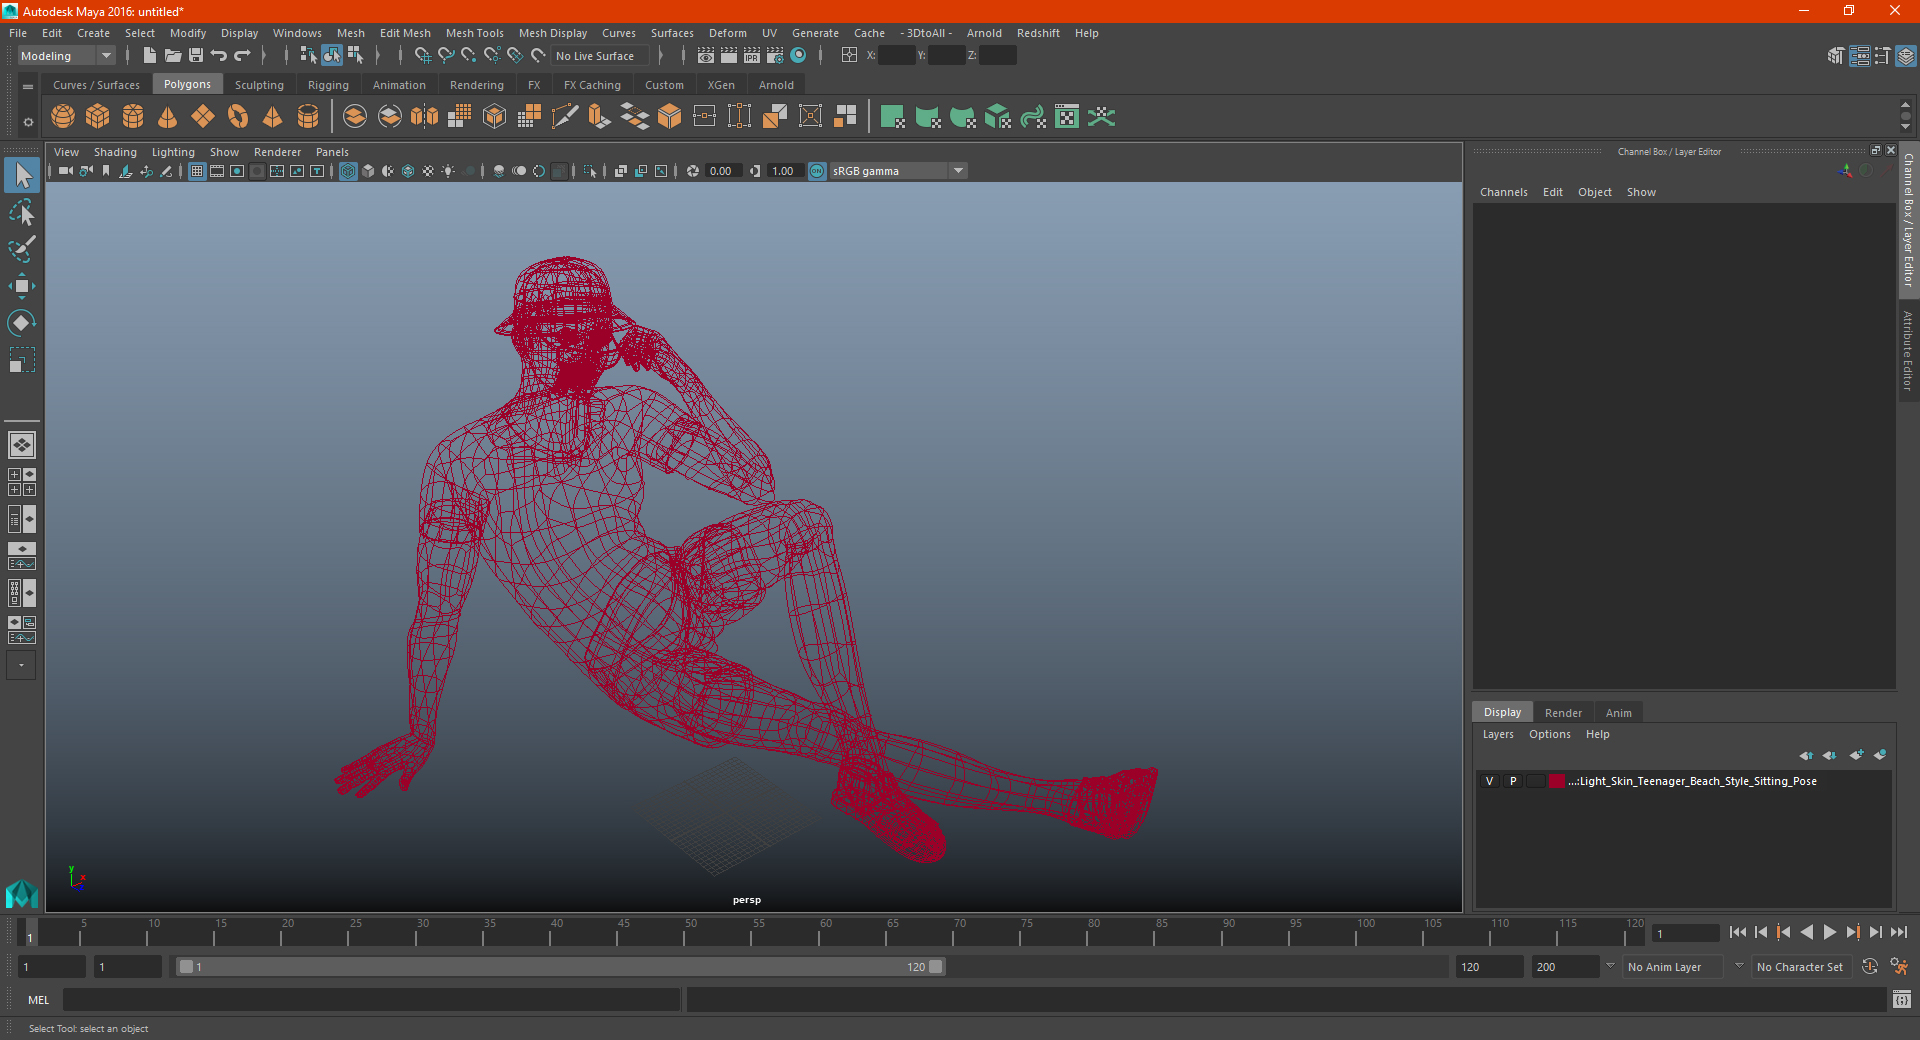
Task: Open Render Settings from status line
Action: 775,56
